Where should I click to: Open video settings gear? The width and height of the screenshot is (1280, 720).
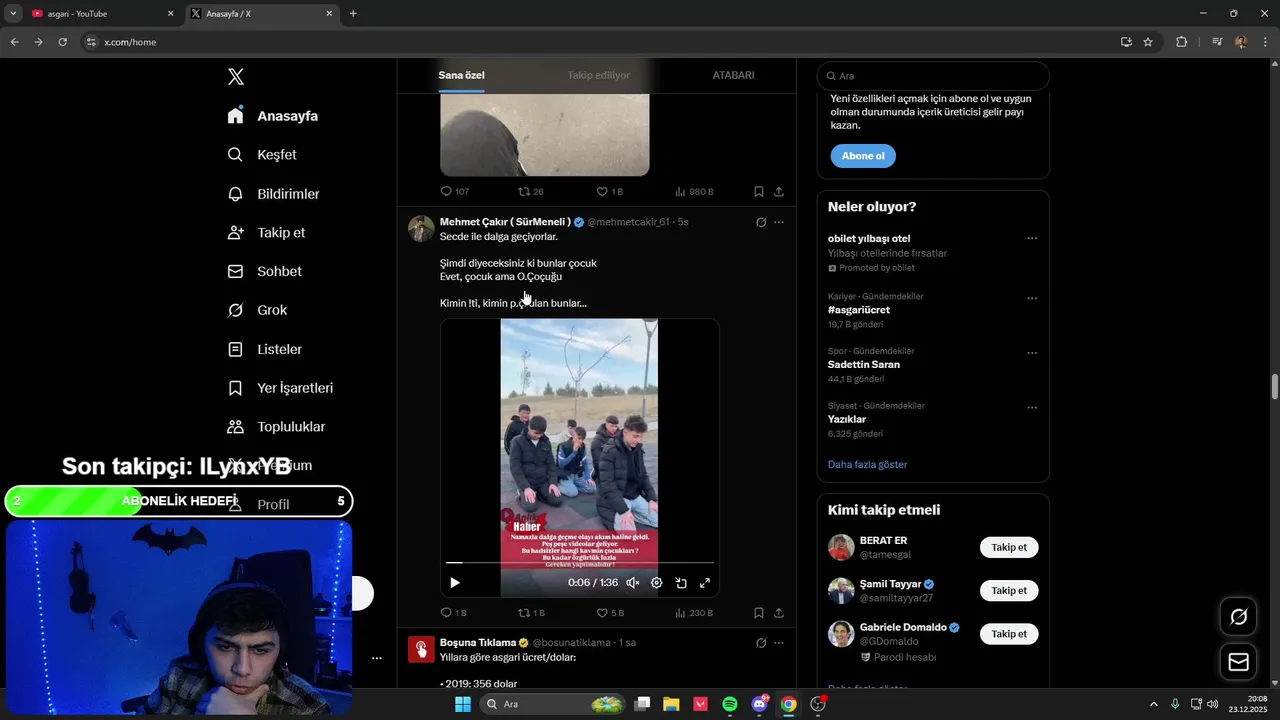click(656, 583)
